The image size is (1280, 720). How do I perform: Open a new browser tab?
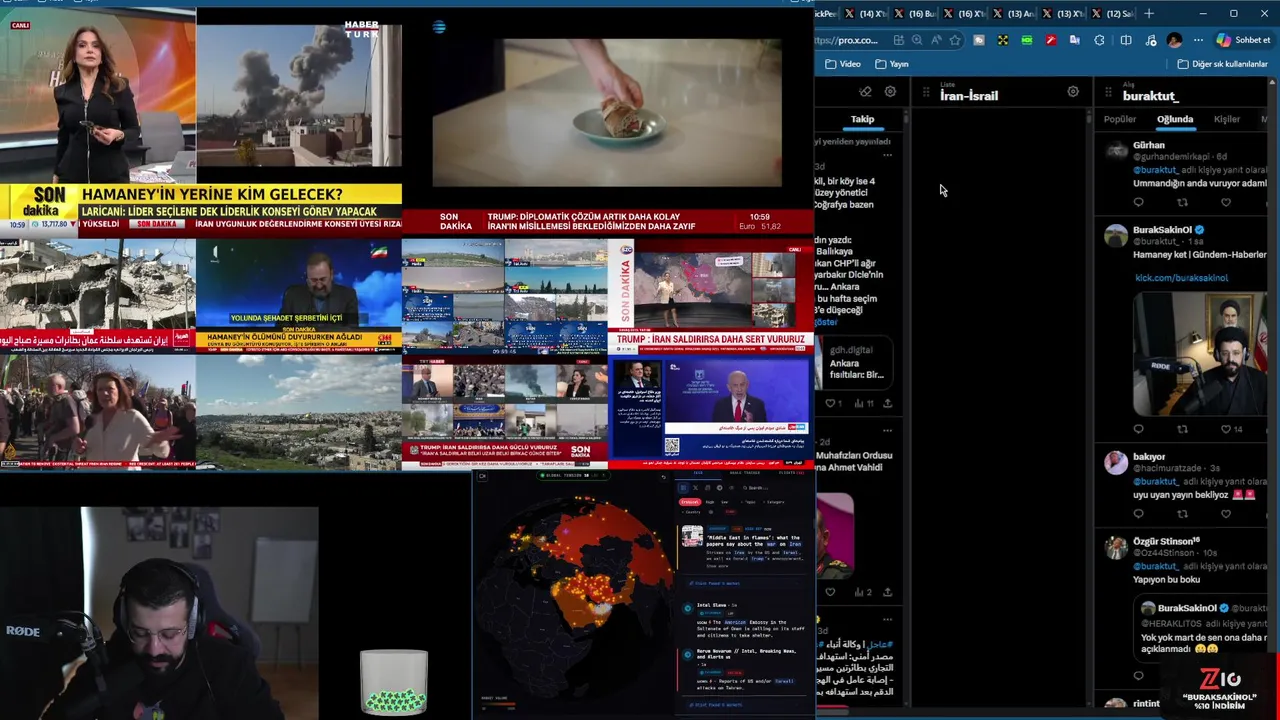(1149, 13)
